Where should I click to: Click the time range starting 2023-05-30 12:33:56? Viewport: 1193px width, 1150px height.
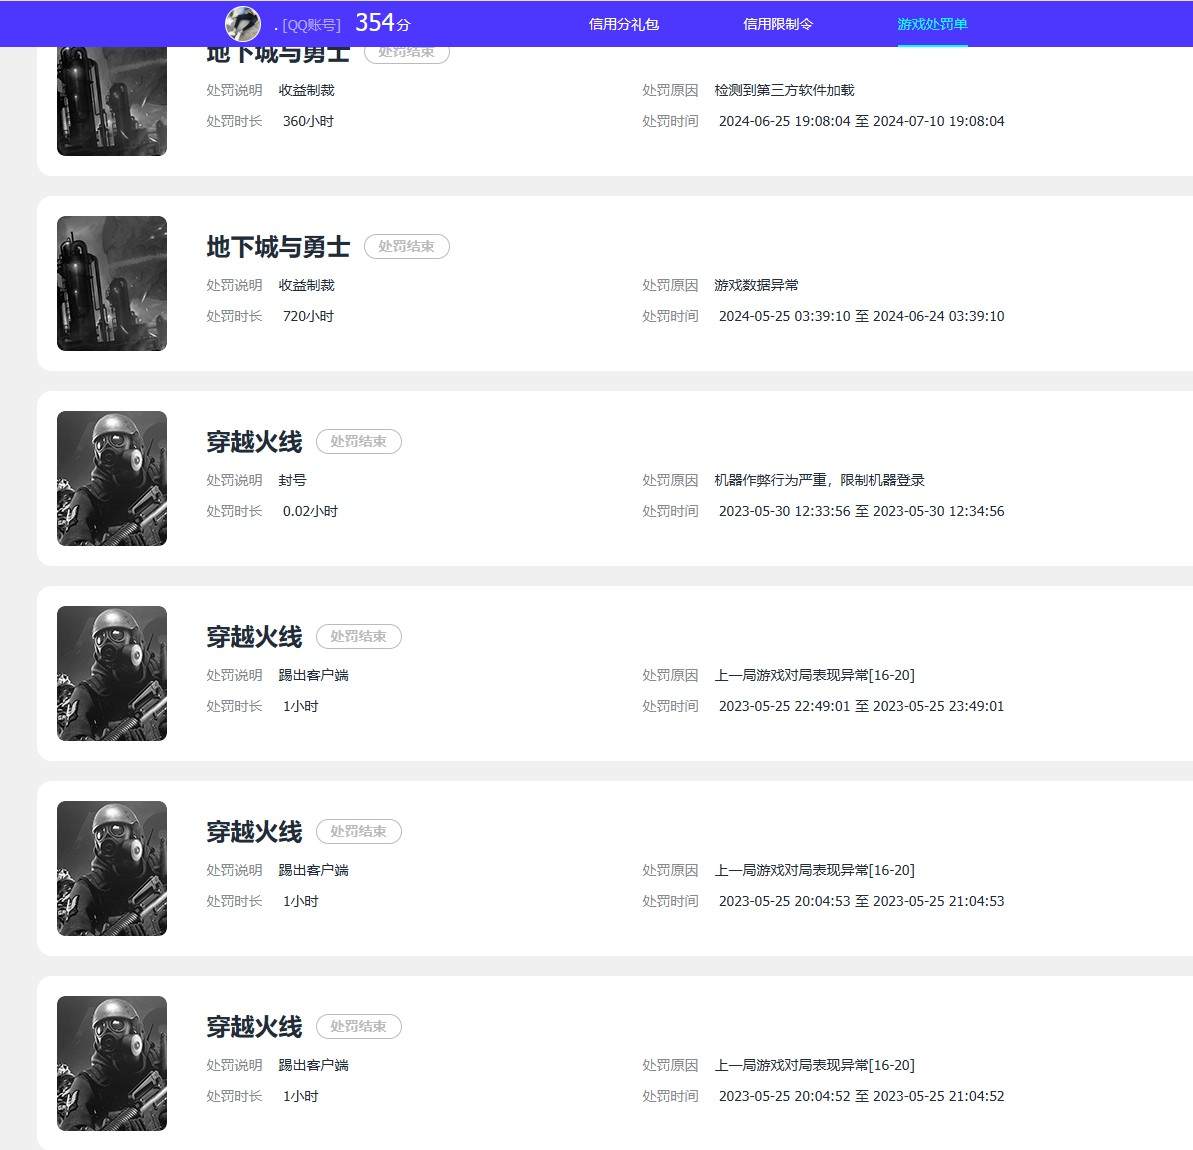click(861, 511)
